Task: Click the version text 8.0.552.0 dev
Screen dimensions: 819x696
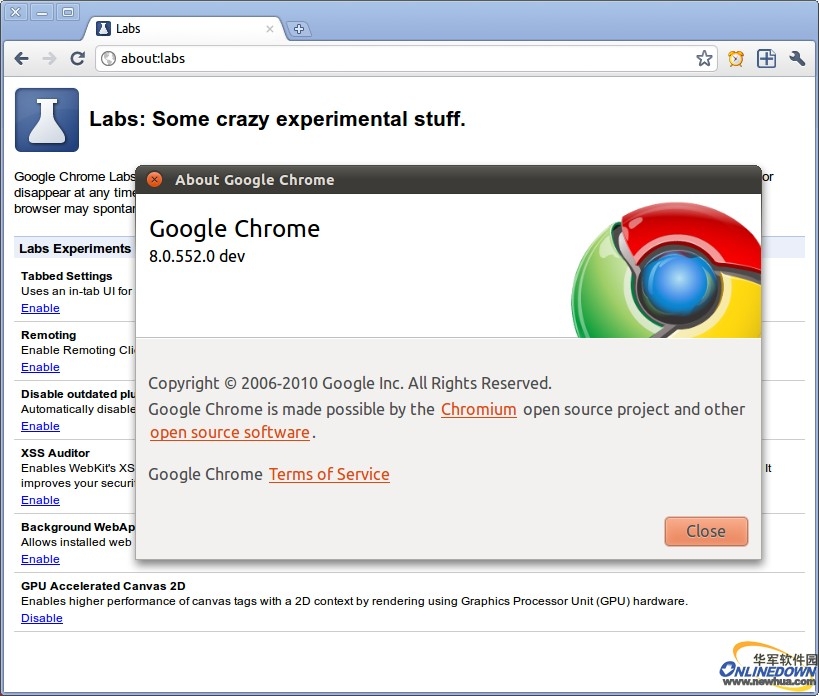Action: 197,256
